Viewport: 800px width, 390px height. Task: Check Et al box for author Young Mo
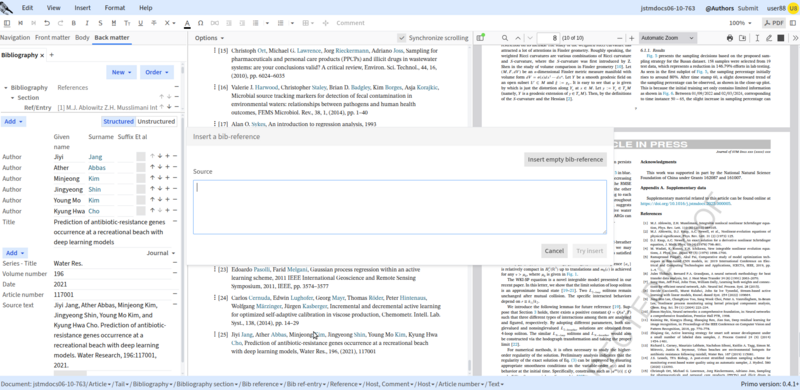point(141,200)
